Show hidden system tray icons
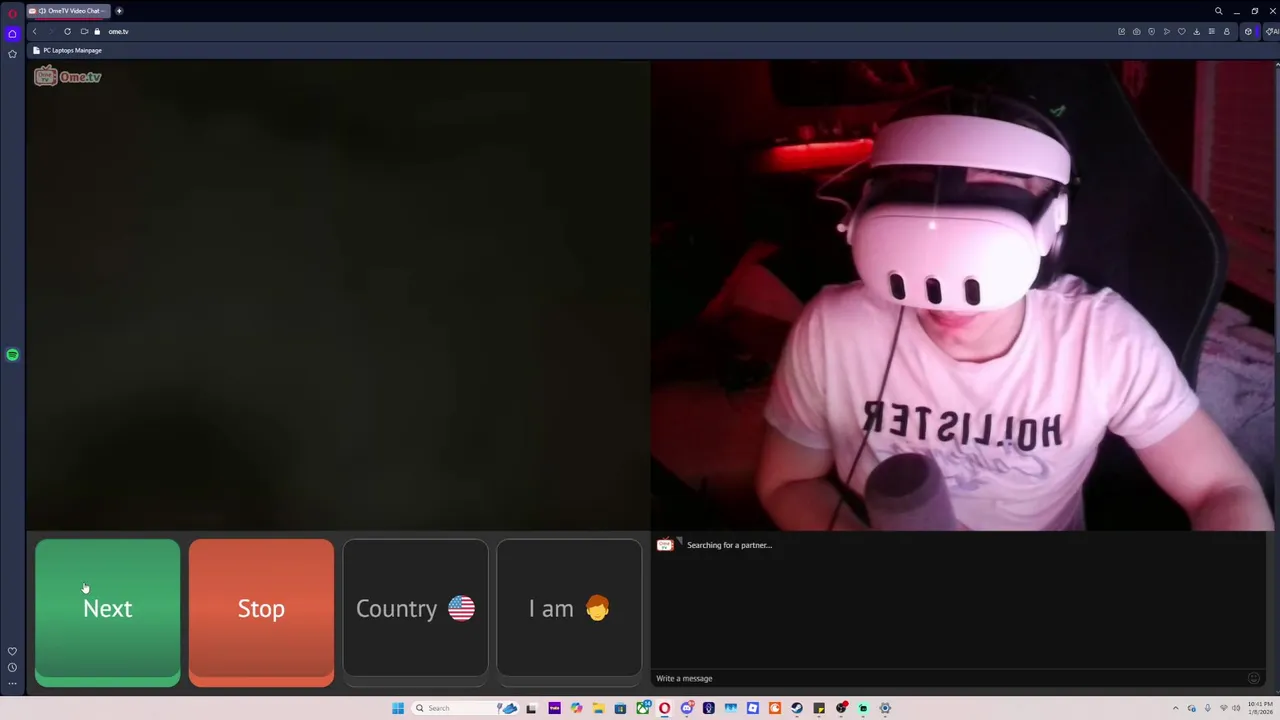The image size is (1280, 720). [x=1176, y=708]
